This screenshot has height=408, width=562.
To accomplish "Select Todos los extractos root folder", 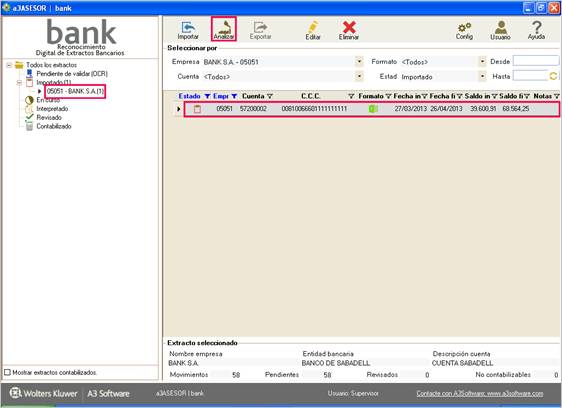I will (x=51, y=65).
